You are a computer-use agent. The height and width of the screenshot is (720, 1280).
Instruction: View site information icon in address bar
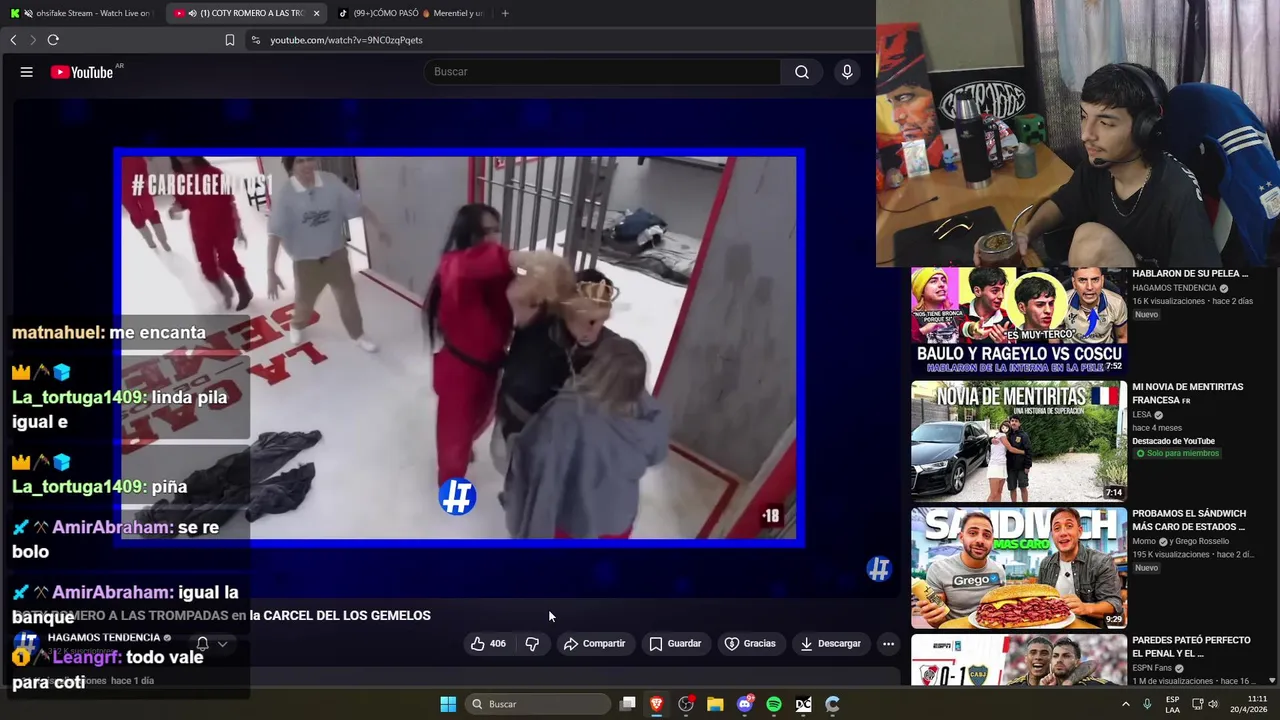pos(256,40)
